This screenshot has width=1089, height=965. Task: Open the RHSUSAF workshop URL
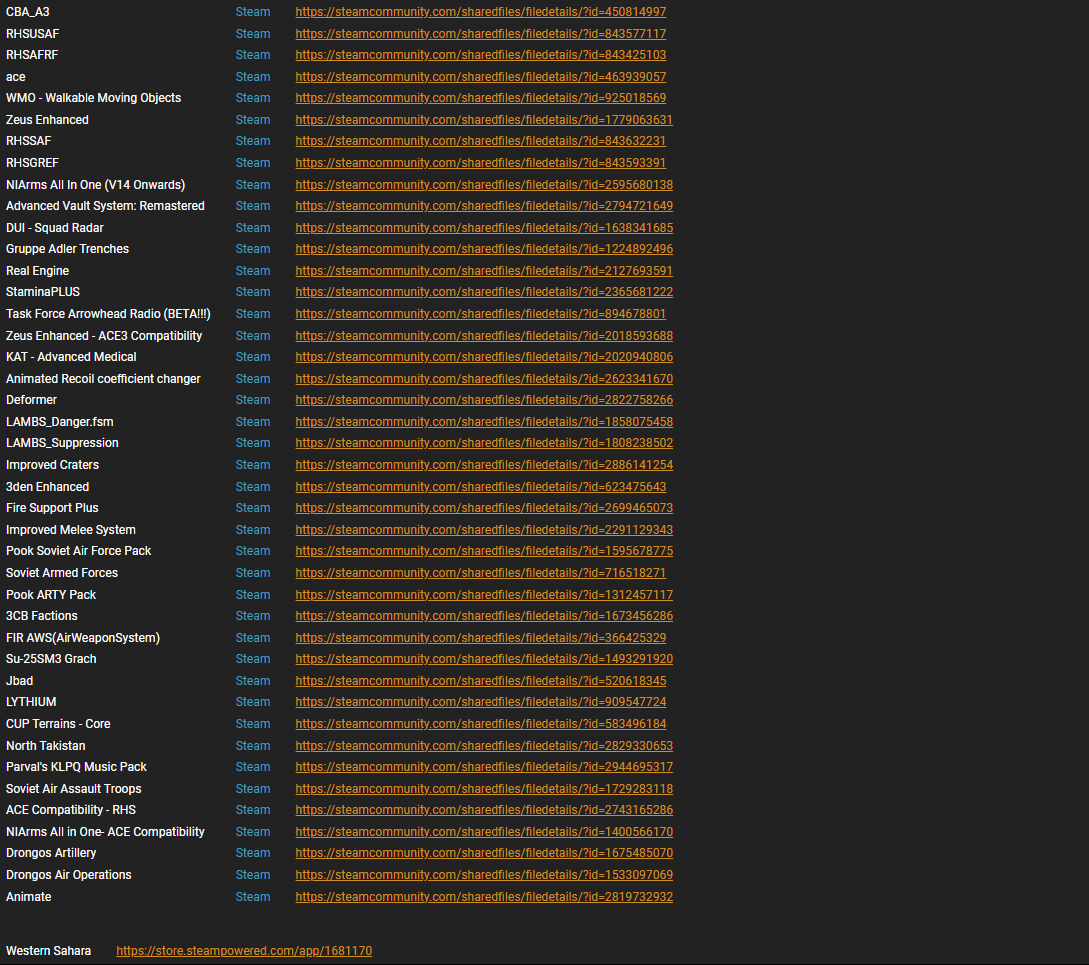[481, 33]
